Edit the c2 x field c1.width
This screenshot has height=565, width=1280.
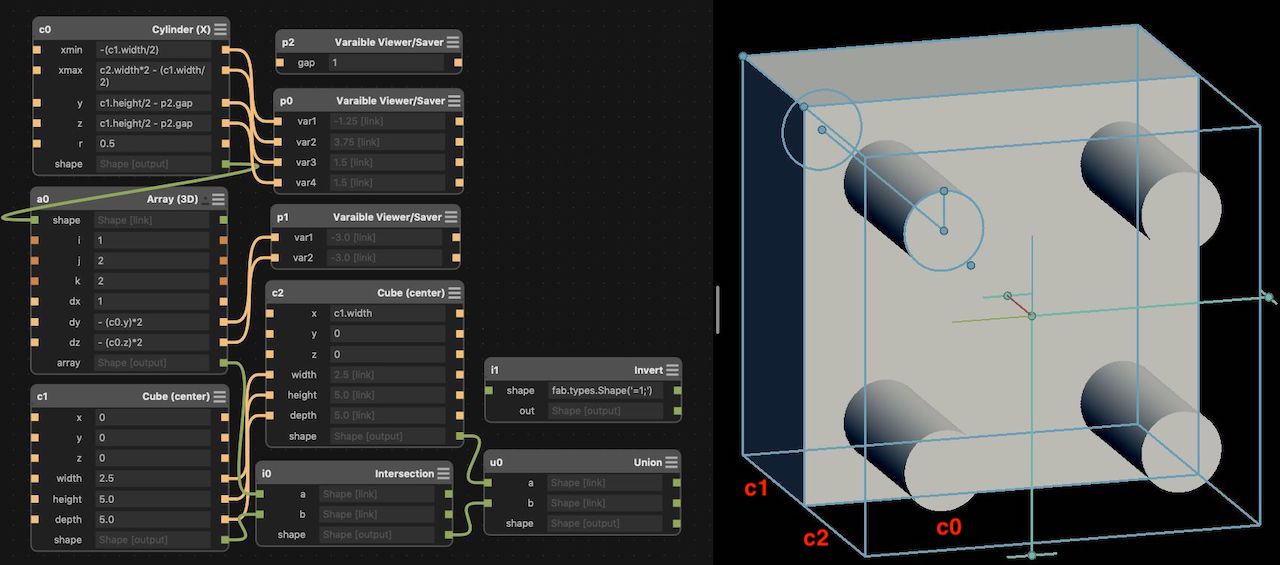coord(388,313)
